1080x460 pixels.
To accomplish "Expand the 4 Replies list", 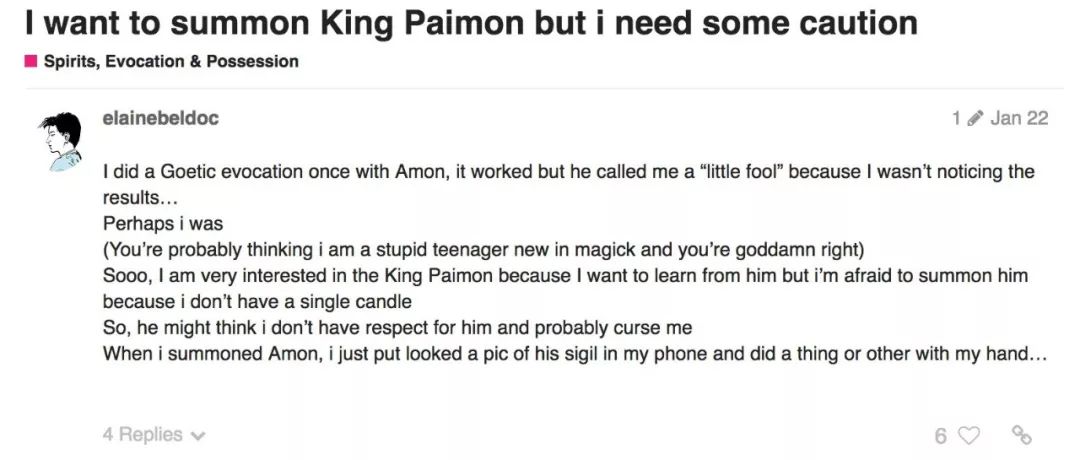I will click(x=153, y=435).
